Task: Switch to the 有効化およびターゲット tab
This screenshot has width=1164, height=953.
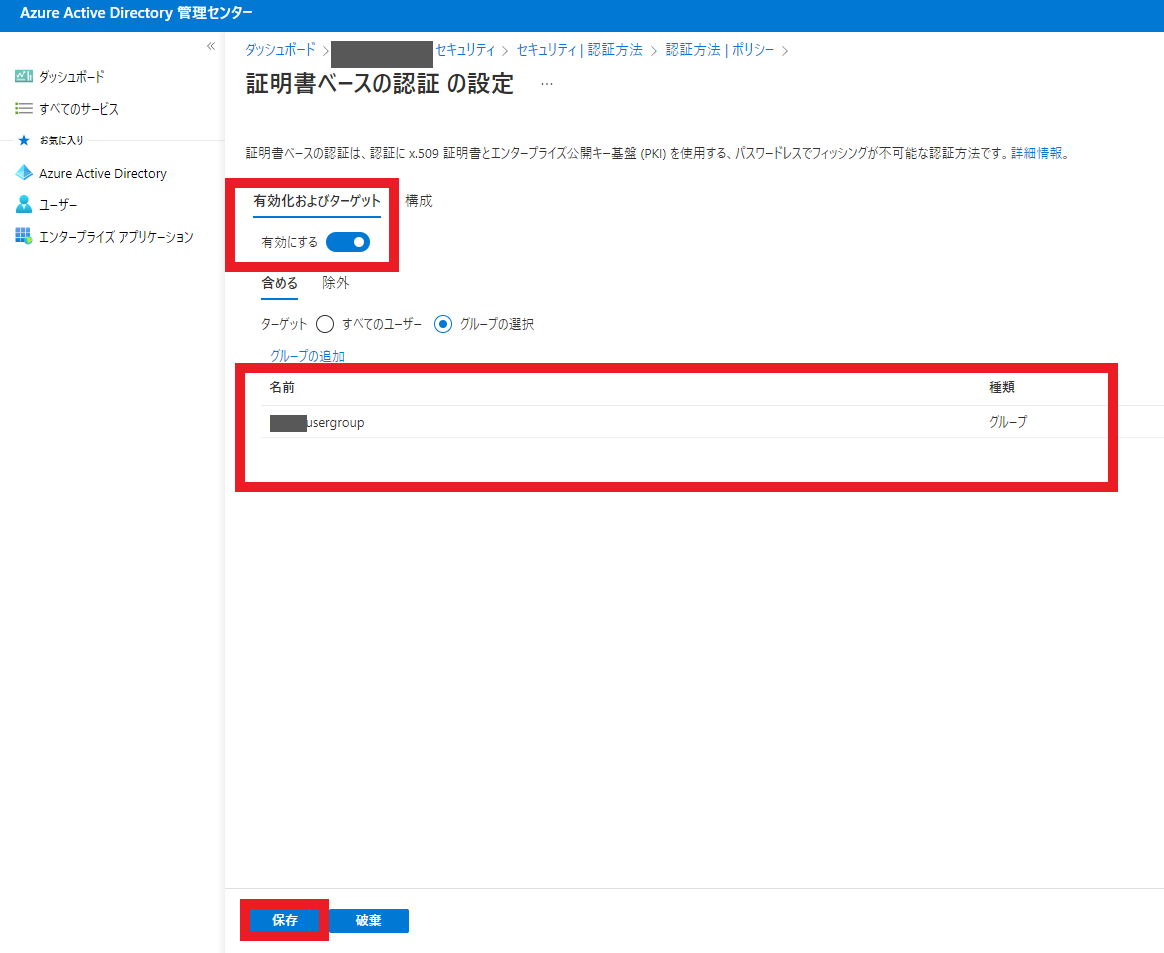Action: (x=317, y=201)
